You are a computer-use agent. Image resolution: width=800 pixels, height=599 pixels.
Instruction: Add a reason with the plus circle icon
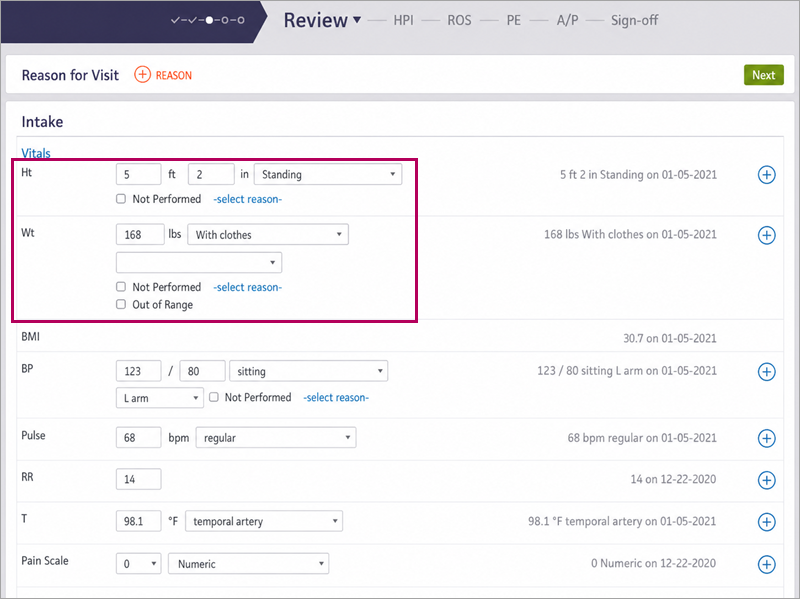(x=142, y=74)
